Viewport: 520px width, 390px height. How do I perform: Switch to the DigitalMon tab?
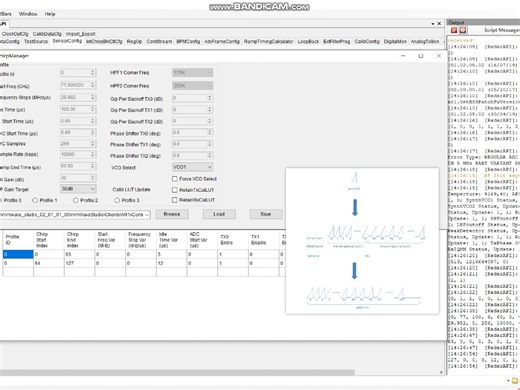395,42
